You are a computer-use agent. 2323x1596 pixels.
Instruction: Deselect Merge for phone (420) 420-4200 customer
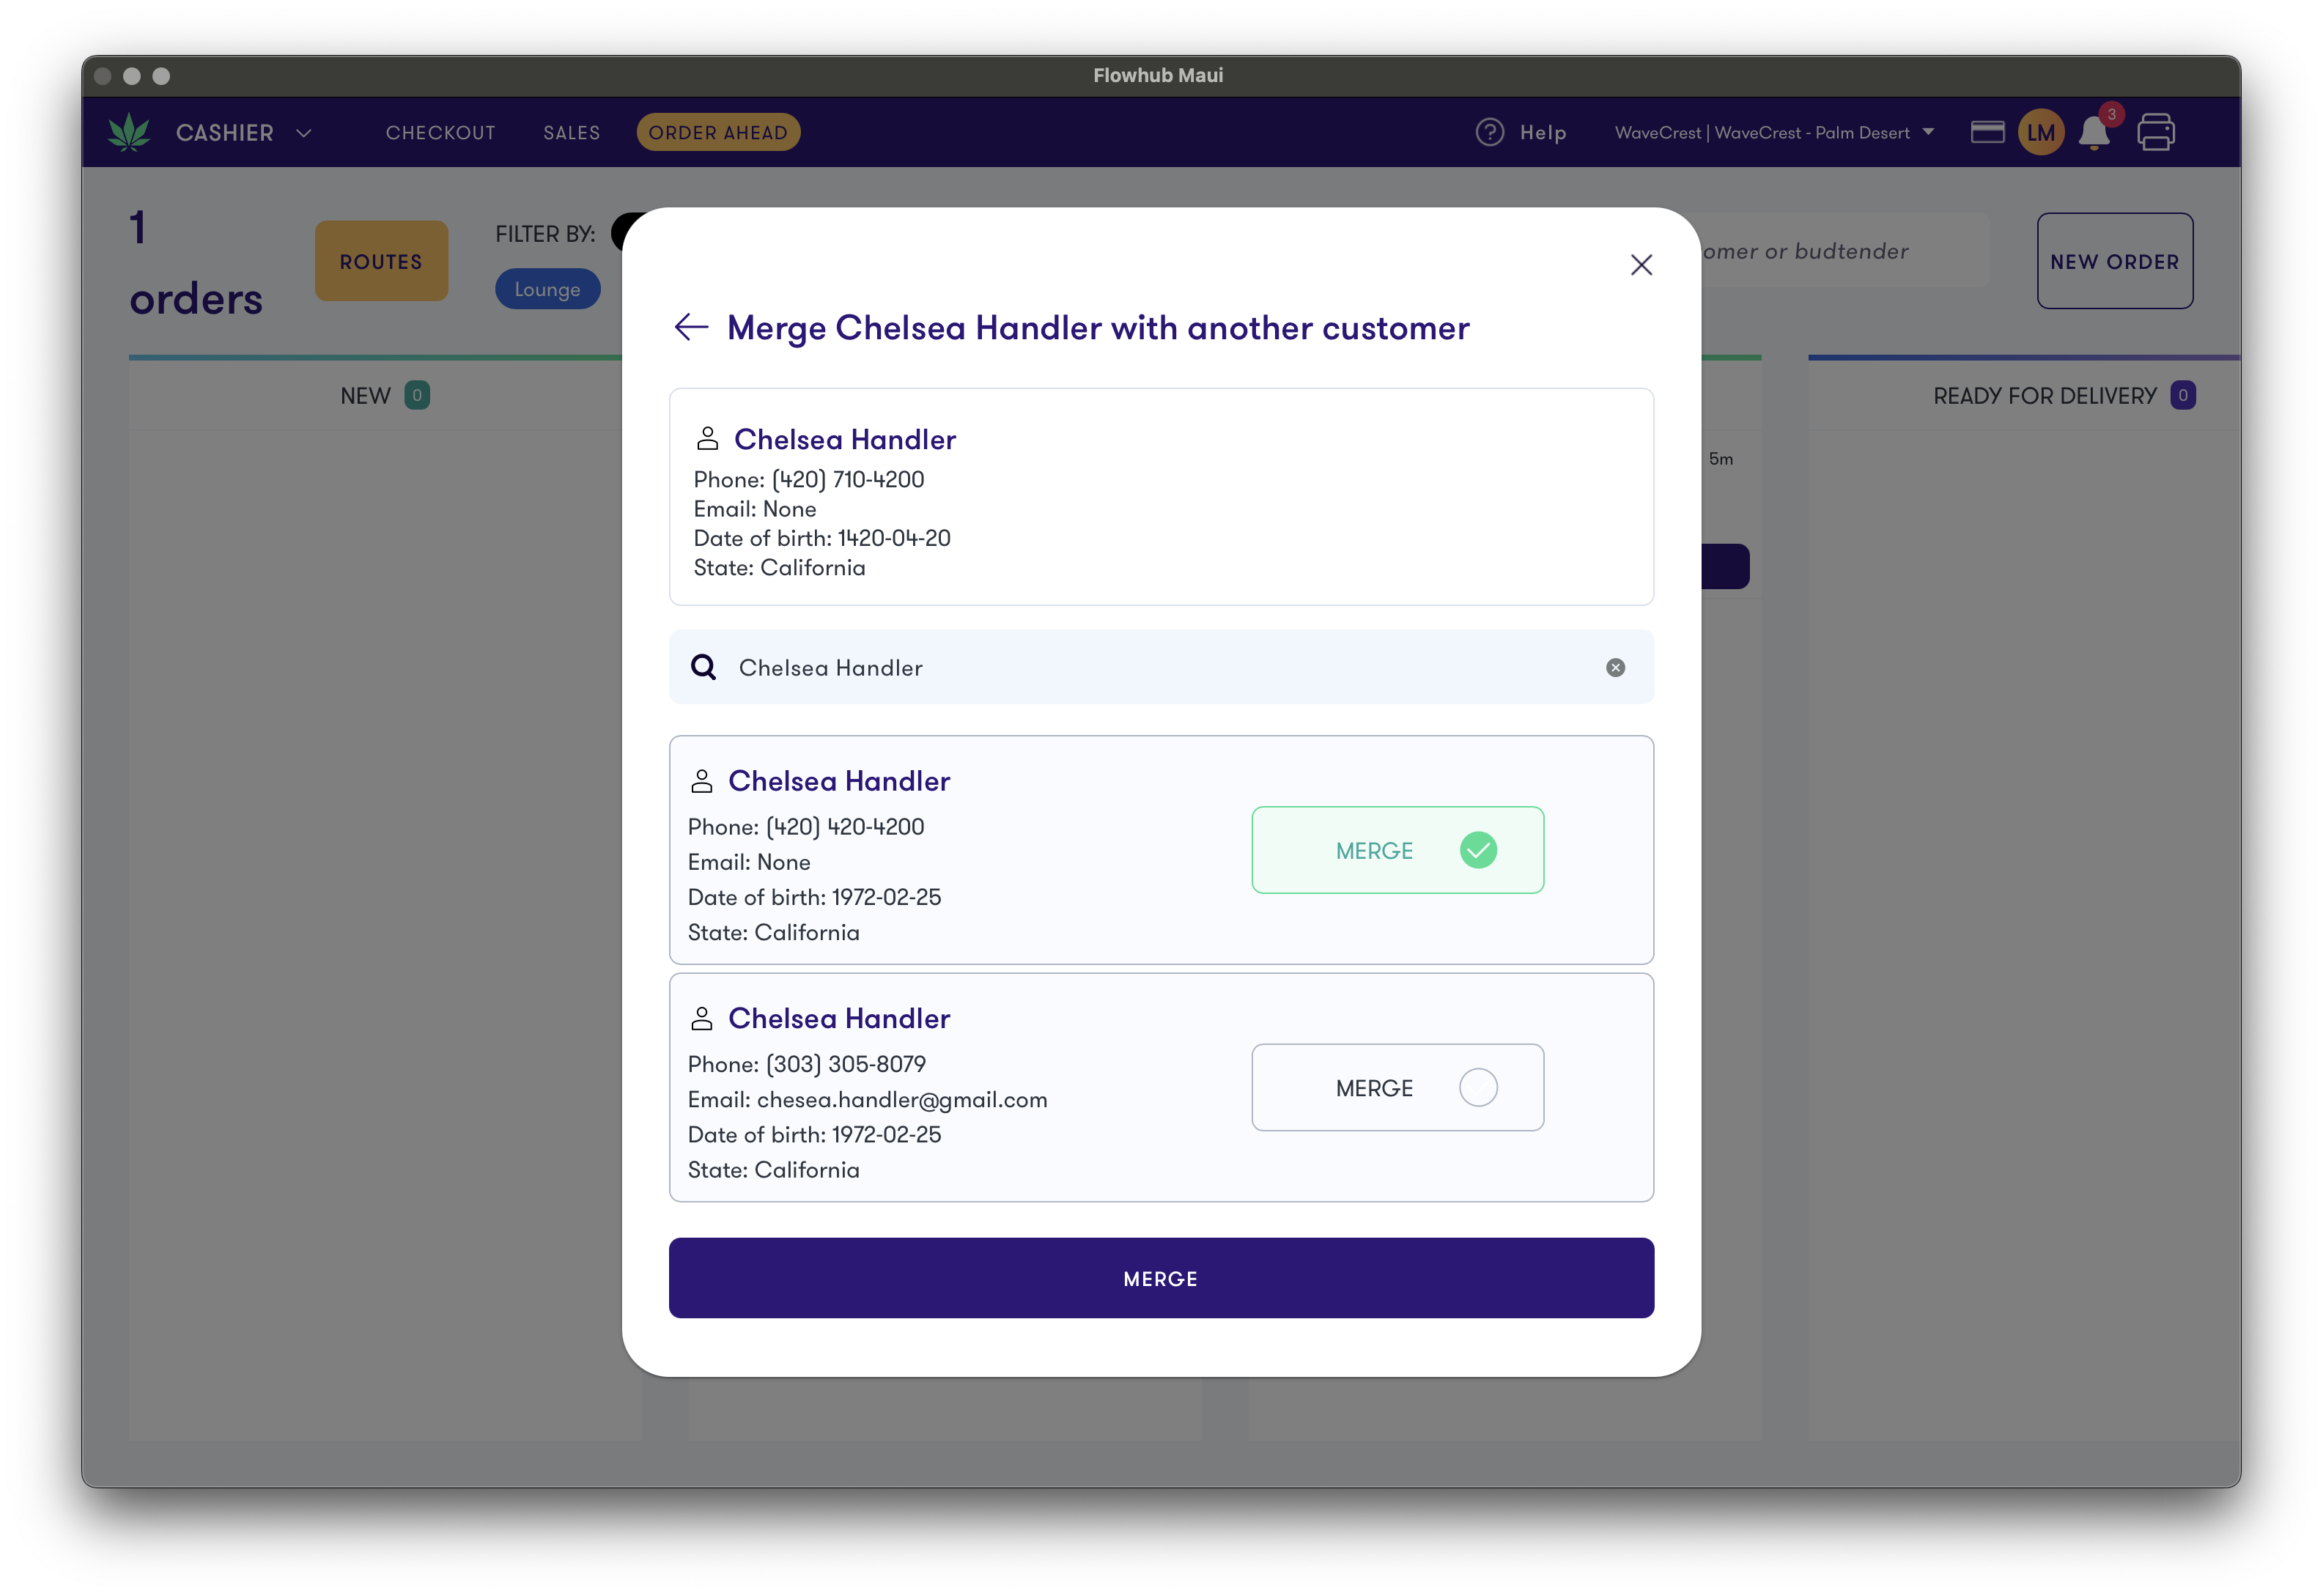(x=1397, y=850)
